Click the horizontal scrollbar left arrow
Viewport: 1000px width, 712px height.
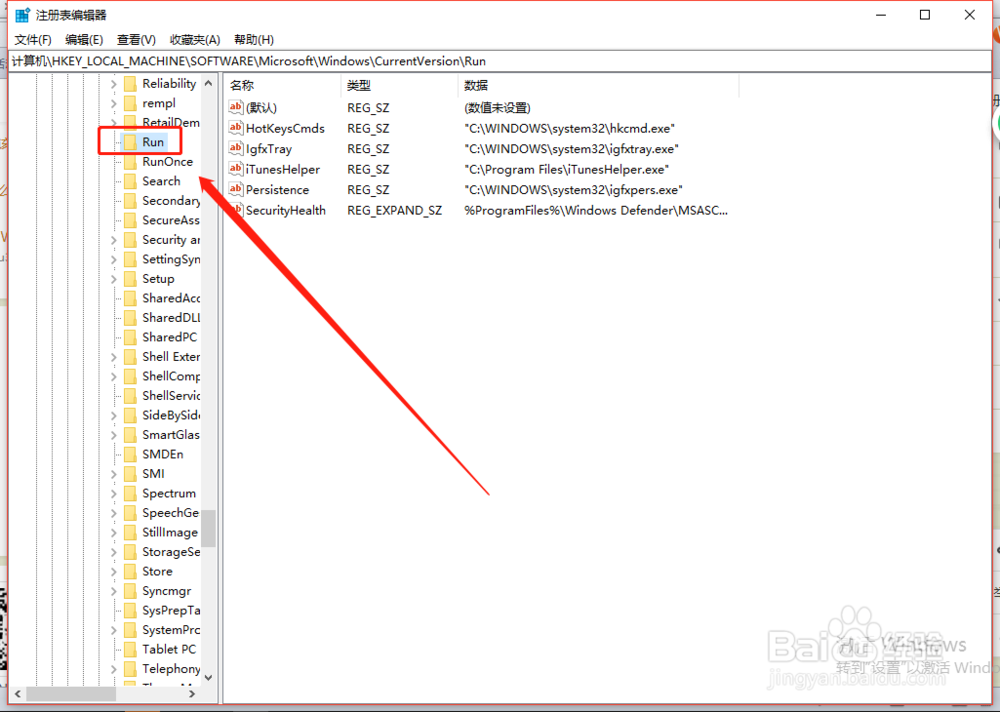(x=17, y=693)
